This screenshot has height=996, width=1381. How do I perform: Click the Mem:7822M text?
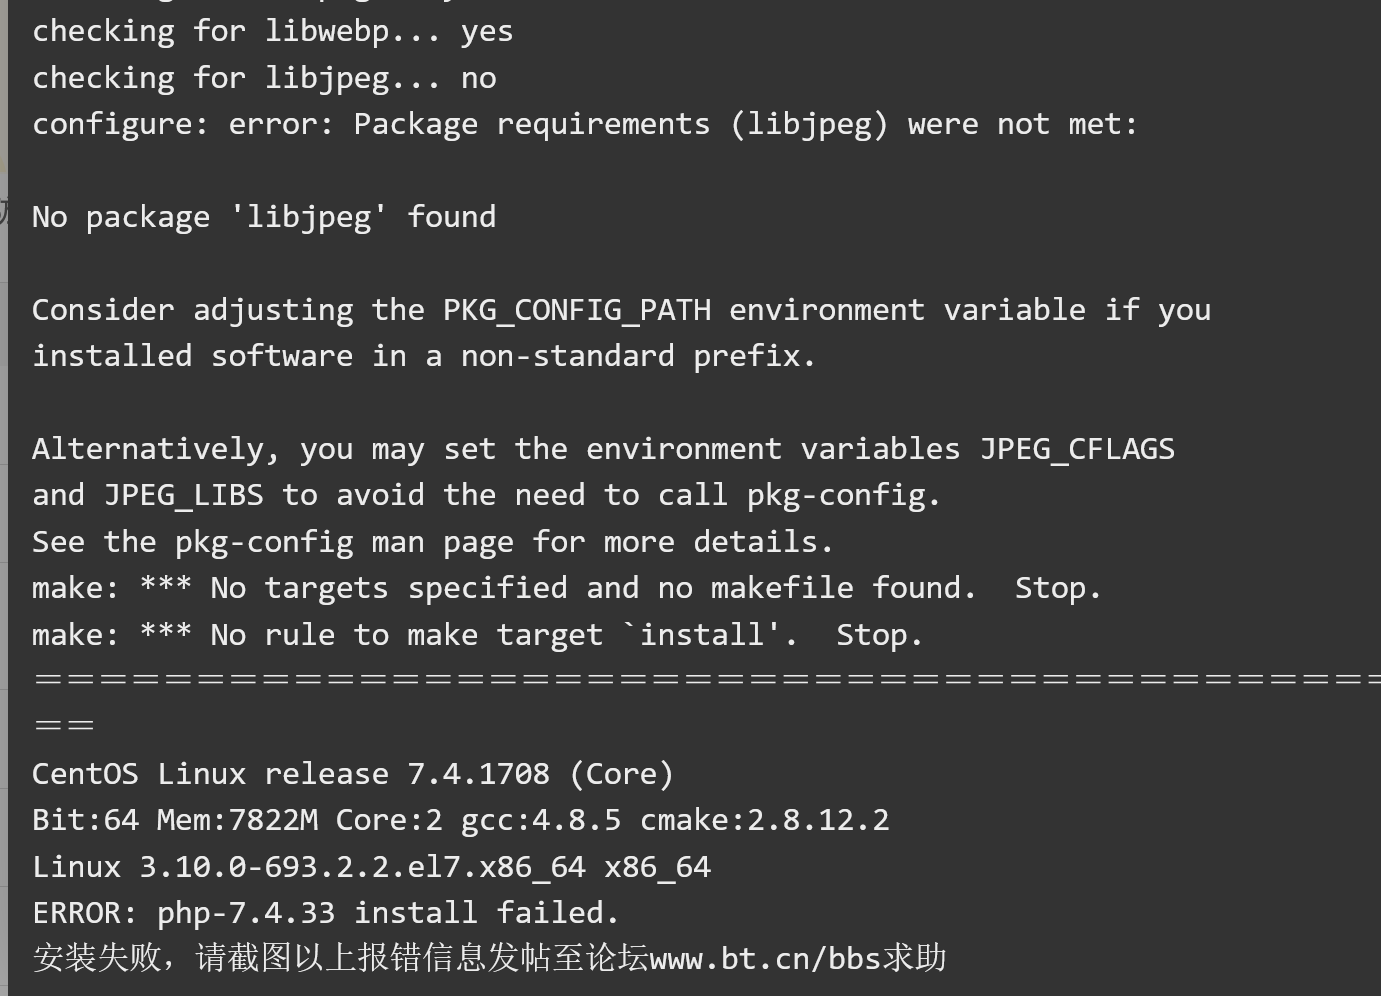click(238, 820)
